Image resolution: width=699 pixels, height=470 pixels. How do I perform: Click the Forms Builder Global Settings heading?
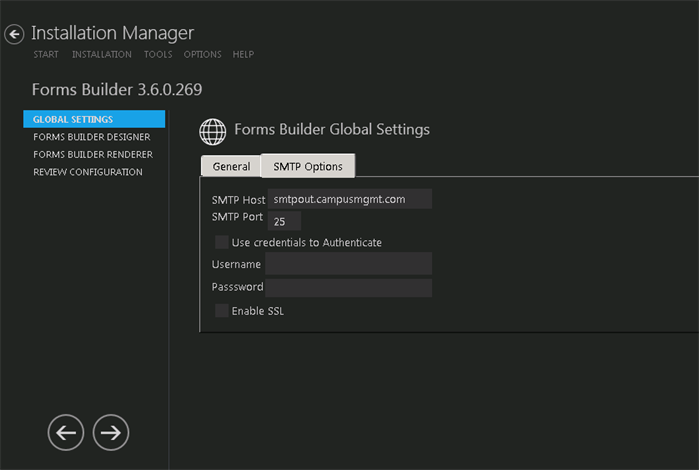332,129
